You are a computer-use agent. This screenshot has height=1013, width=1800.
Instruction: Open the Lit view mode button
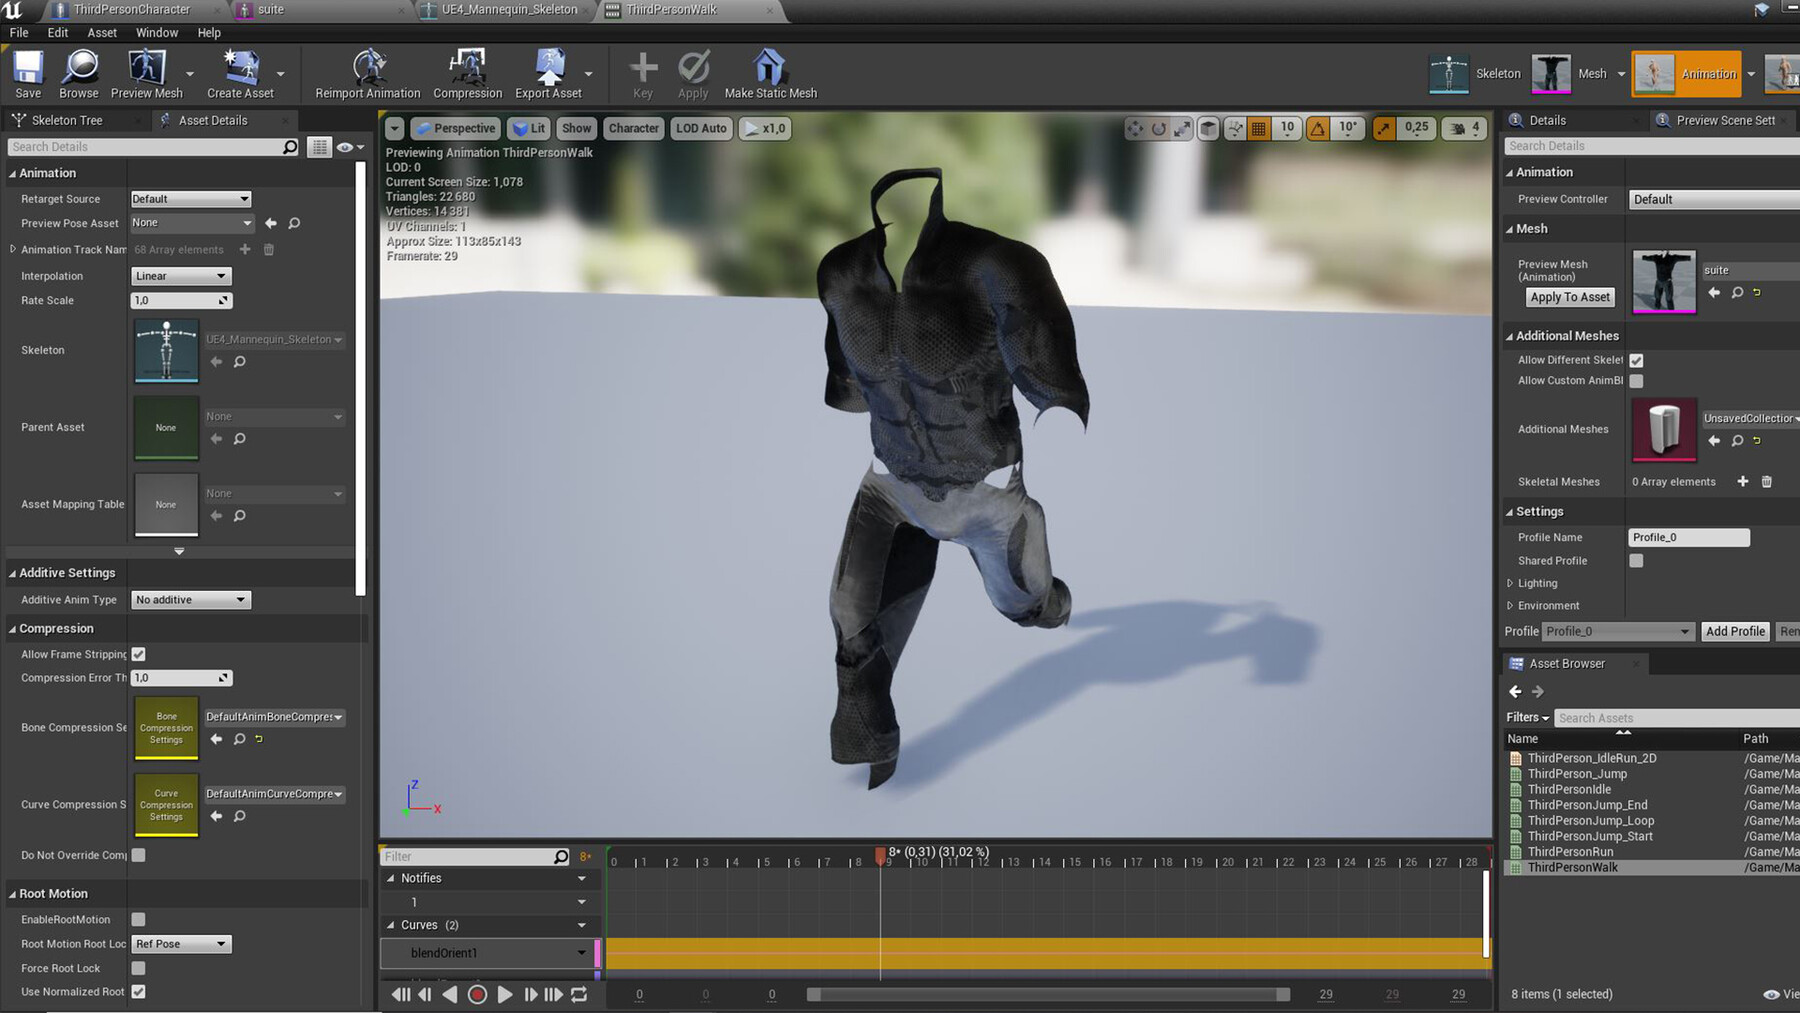pos(528,128)
